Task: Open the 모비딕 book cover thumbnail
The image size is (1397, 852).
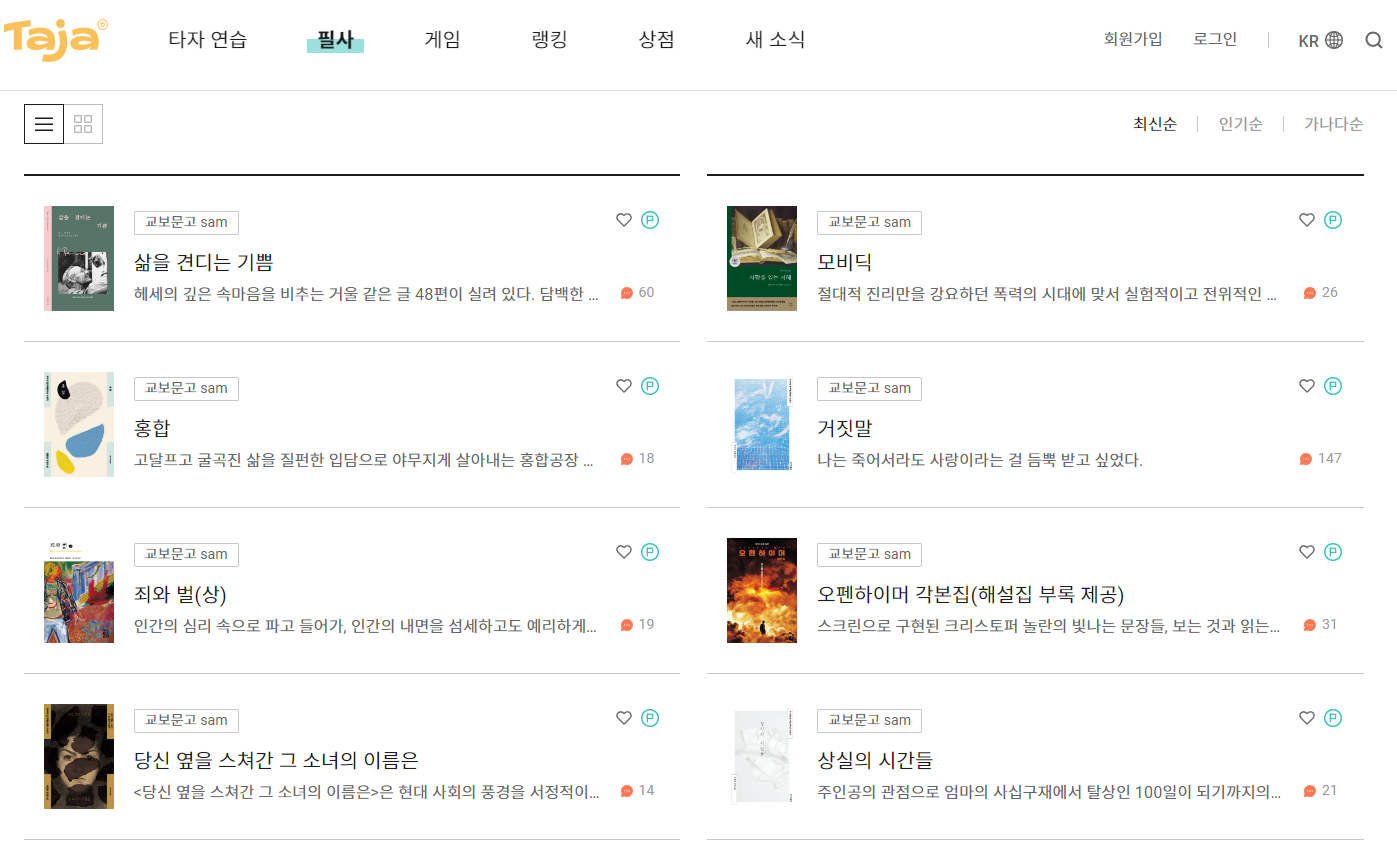Action: [x=762, y=258]
